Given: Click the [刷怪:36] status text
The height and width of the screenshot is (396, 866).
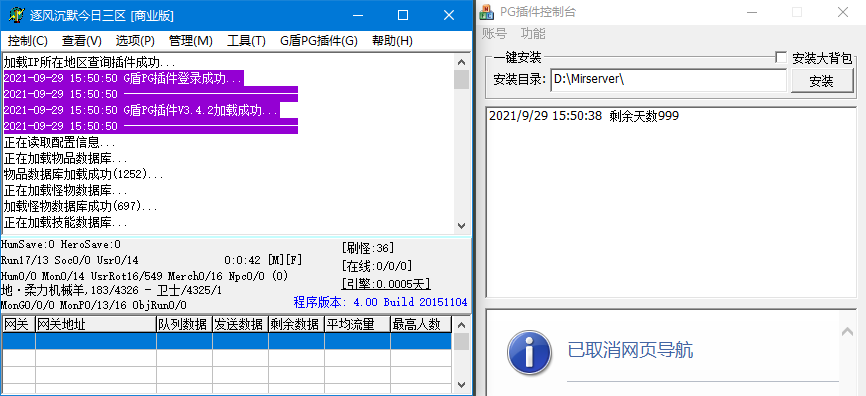Looking at the screenshot, I should pyautogui.click(x=368, y=247).
